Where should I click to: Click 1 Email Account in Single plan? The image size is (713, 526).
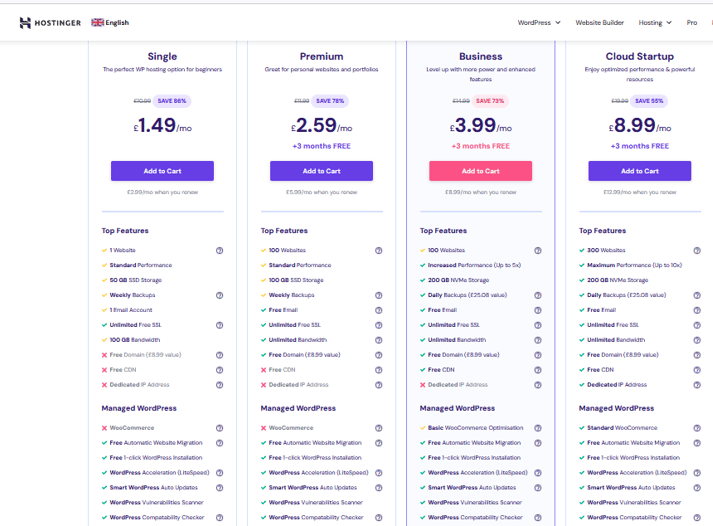tap(131, 310)
